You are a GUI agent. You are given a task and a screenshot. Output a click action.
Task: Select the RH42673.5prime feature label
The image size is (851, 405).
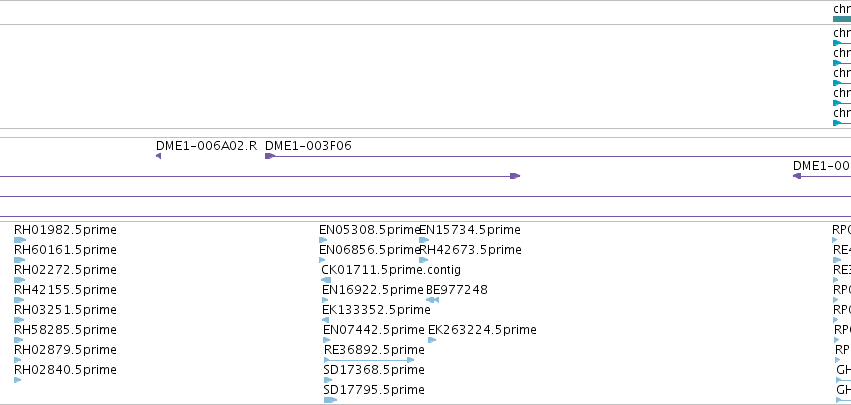point(471,250)
